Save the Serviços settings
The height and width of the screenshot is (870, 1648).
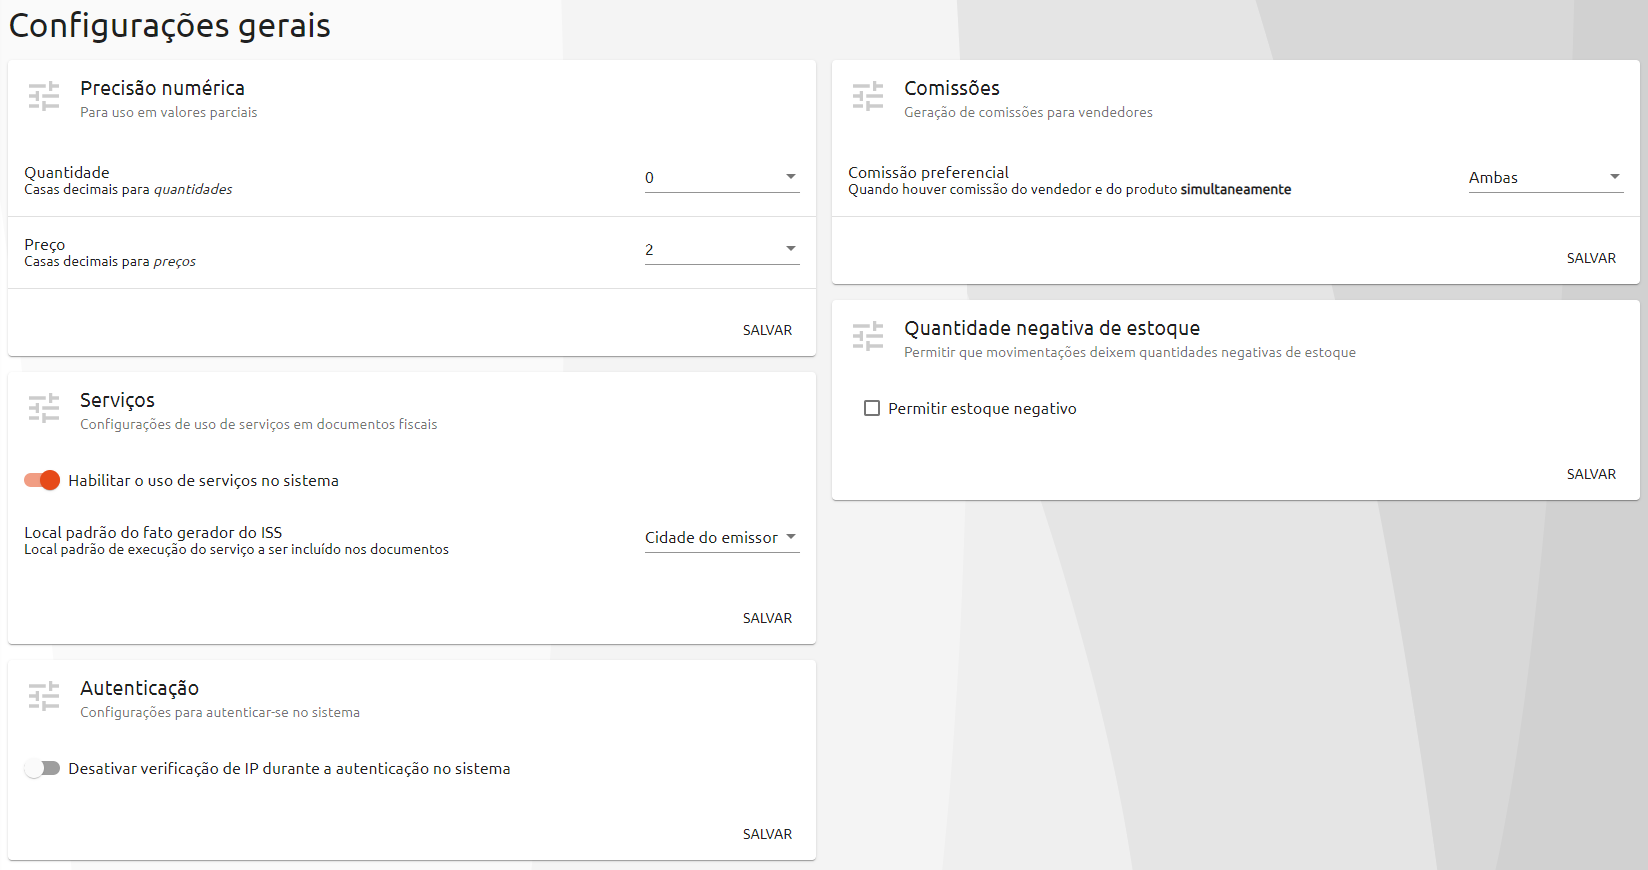click(x=767, y=618)
